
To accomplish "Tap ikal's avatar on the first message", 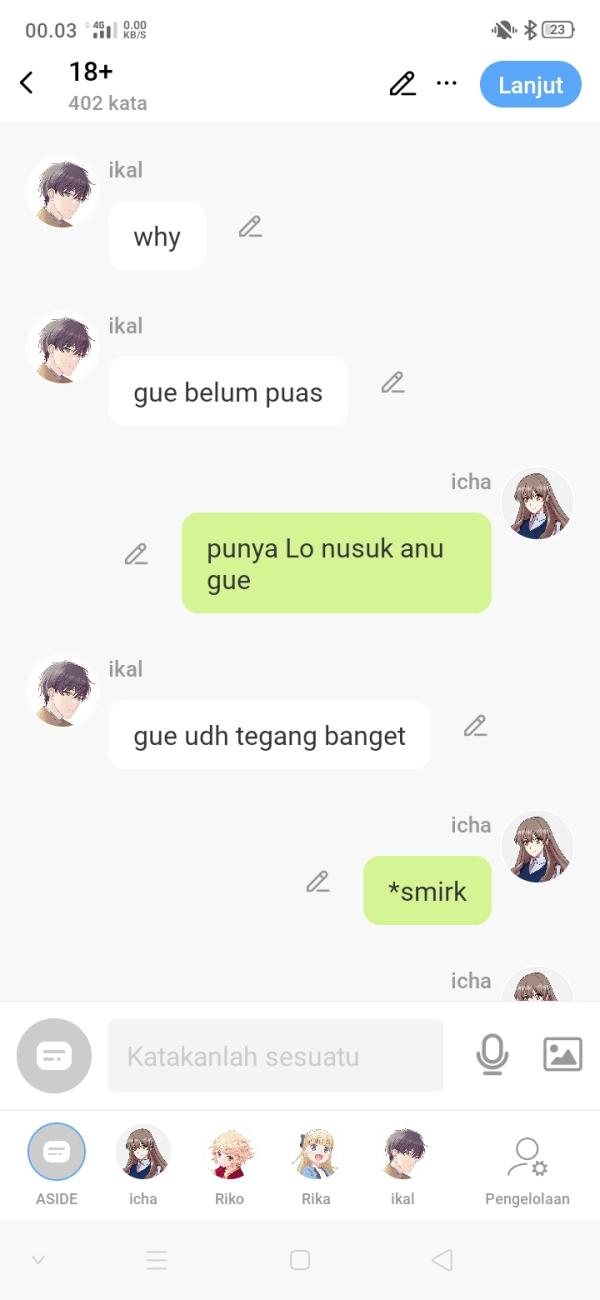I will (62, 192).
